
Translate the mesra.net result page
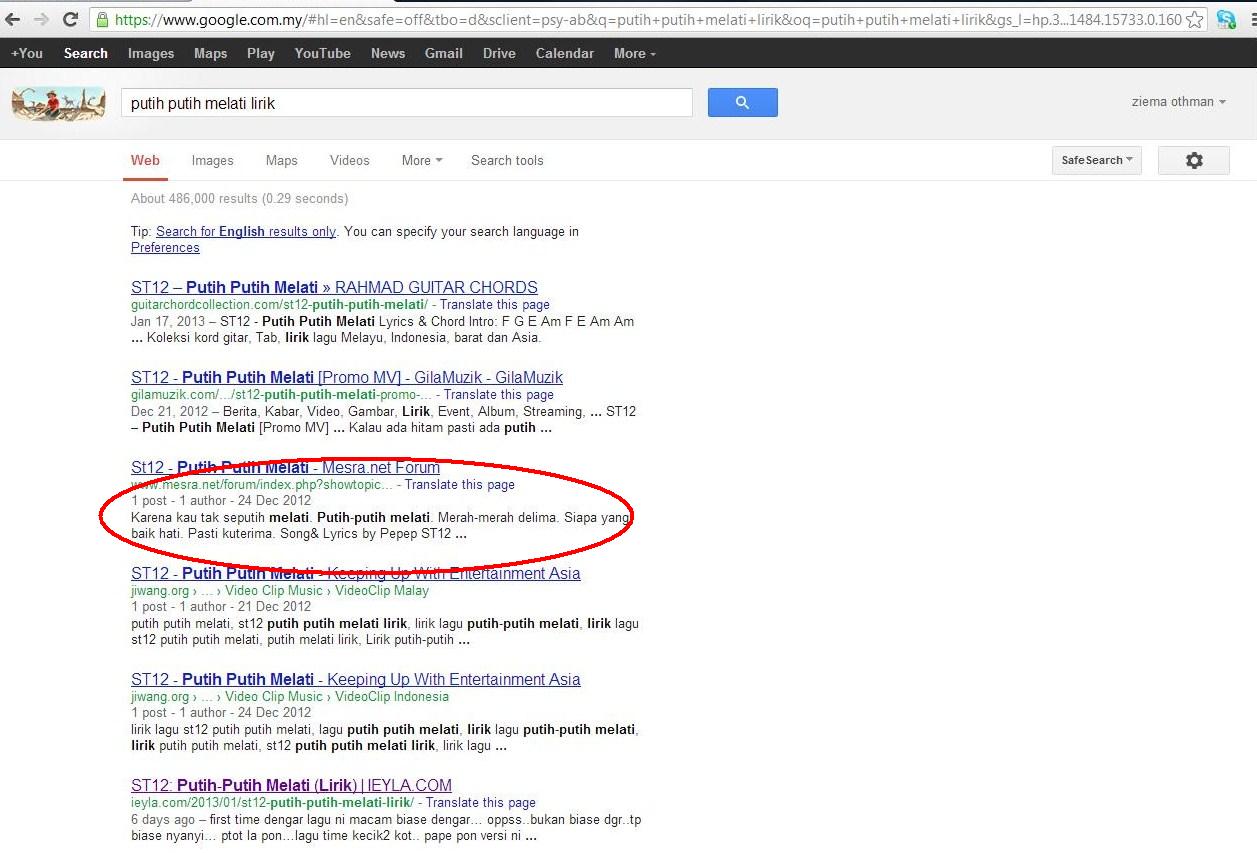click(460, 484)
